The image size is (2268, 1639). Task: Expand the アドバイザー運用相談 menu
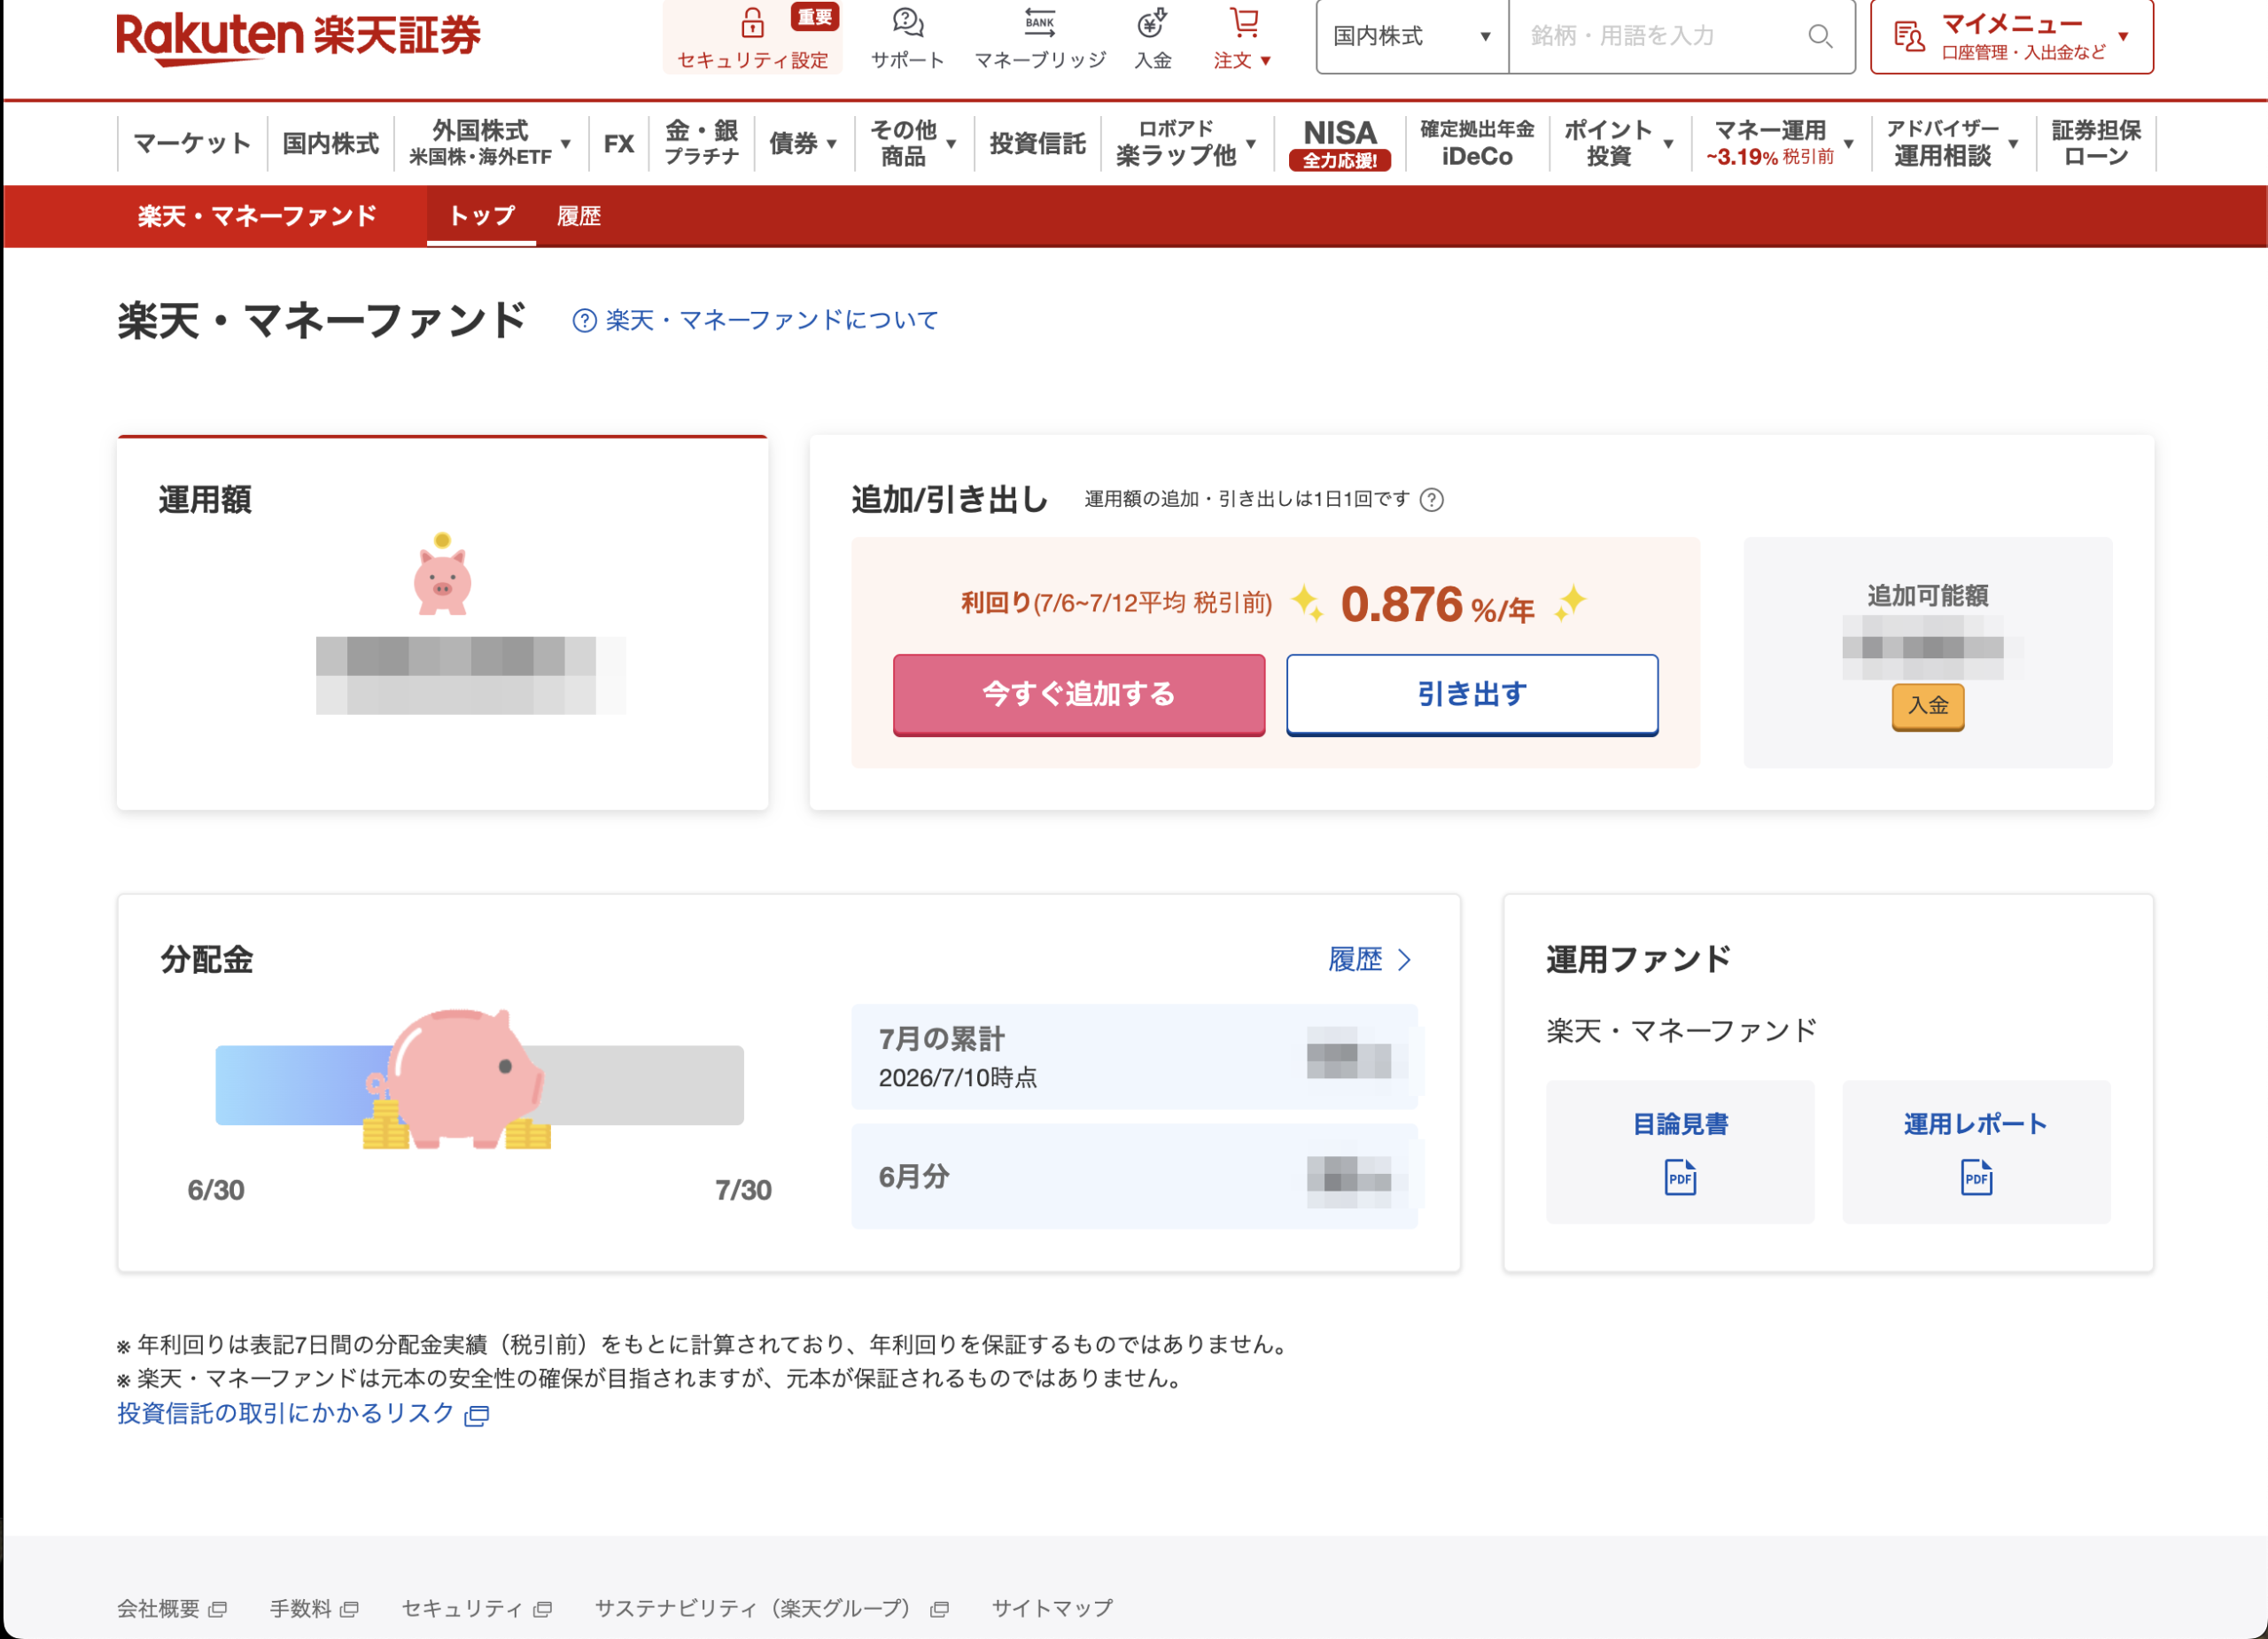click(2013, 144)
